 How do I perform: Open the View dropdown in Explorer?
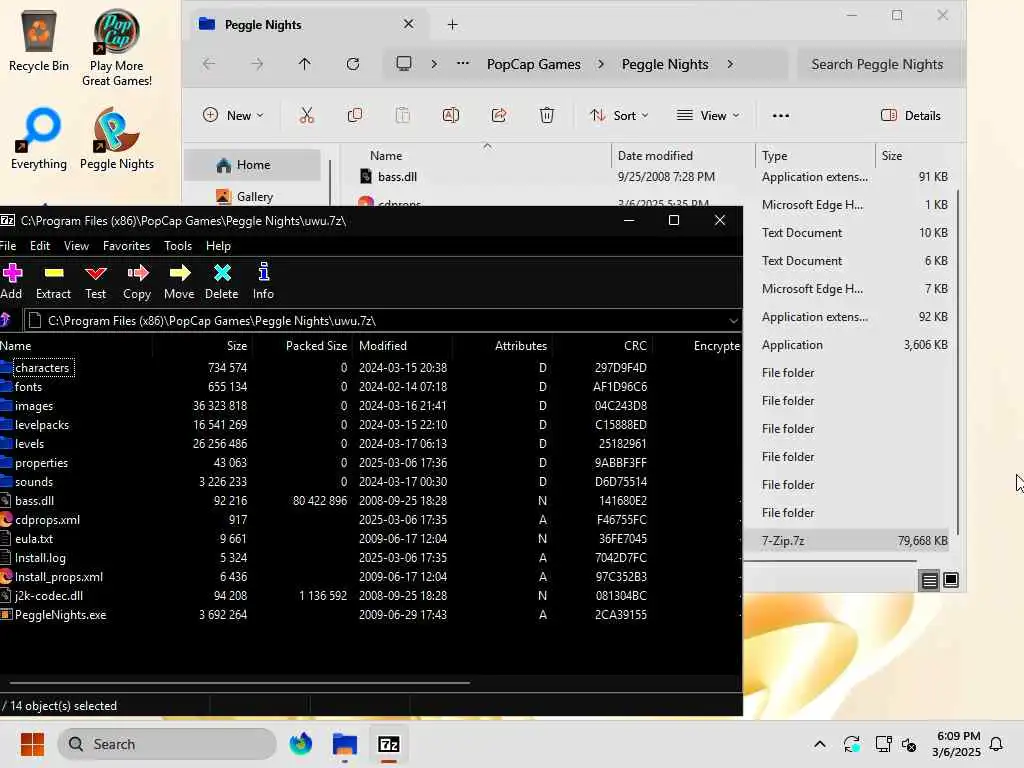(709, 116)
